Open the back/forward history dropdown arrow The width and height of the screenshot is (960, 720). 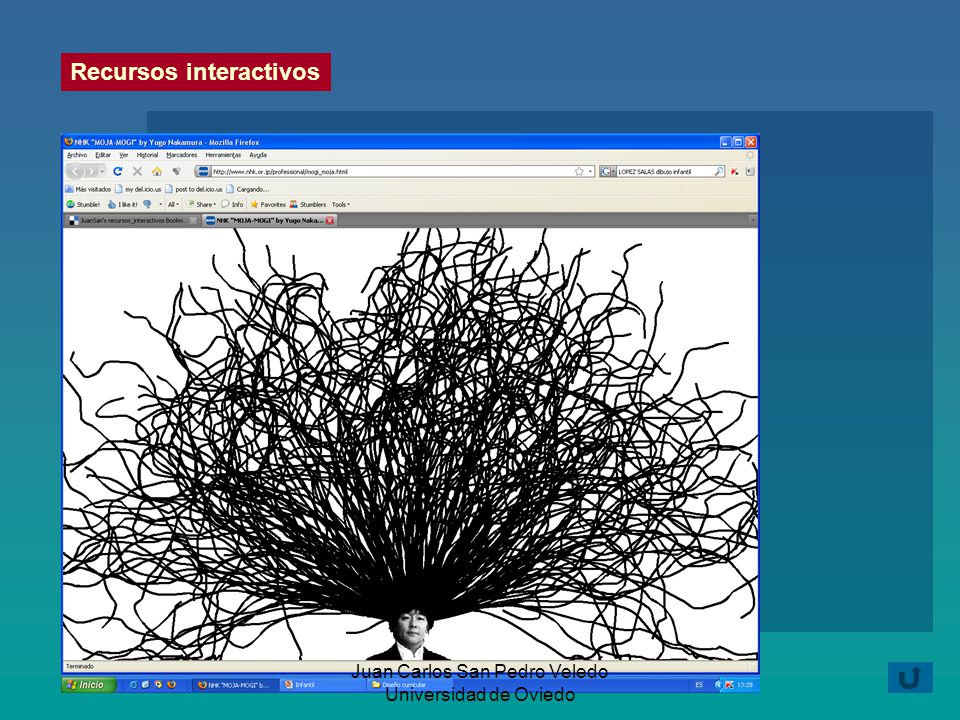pos(102,171)
